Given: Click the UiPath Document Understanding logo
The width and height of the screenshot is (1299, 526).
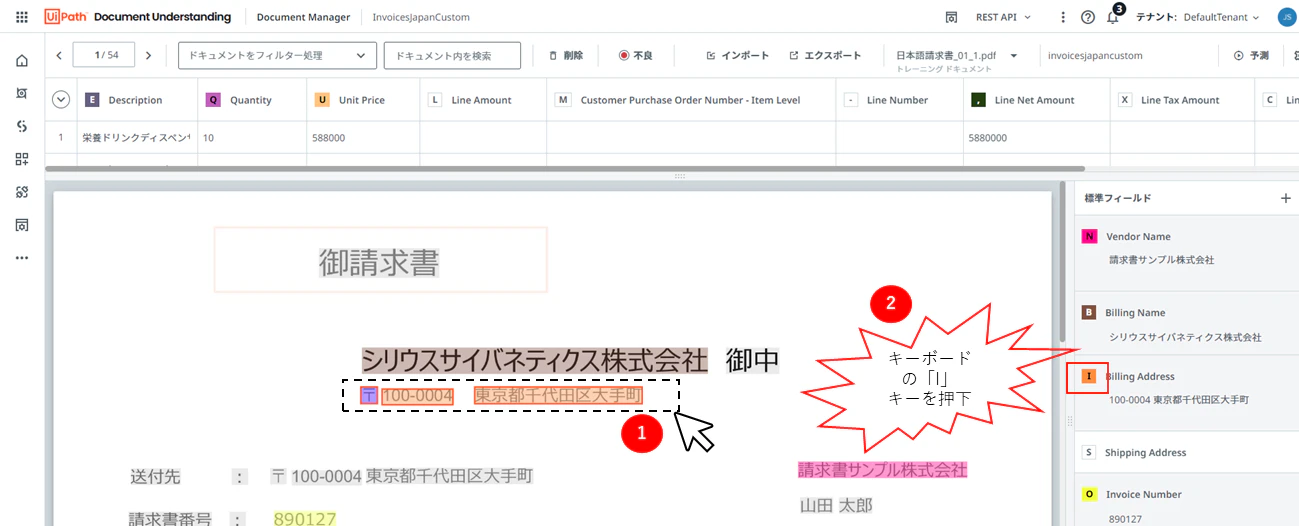Looking at the screenshot, I should coord(138,17).
